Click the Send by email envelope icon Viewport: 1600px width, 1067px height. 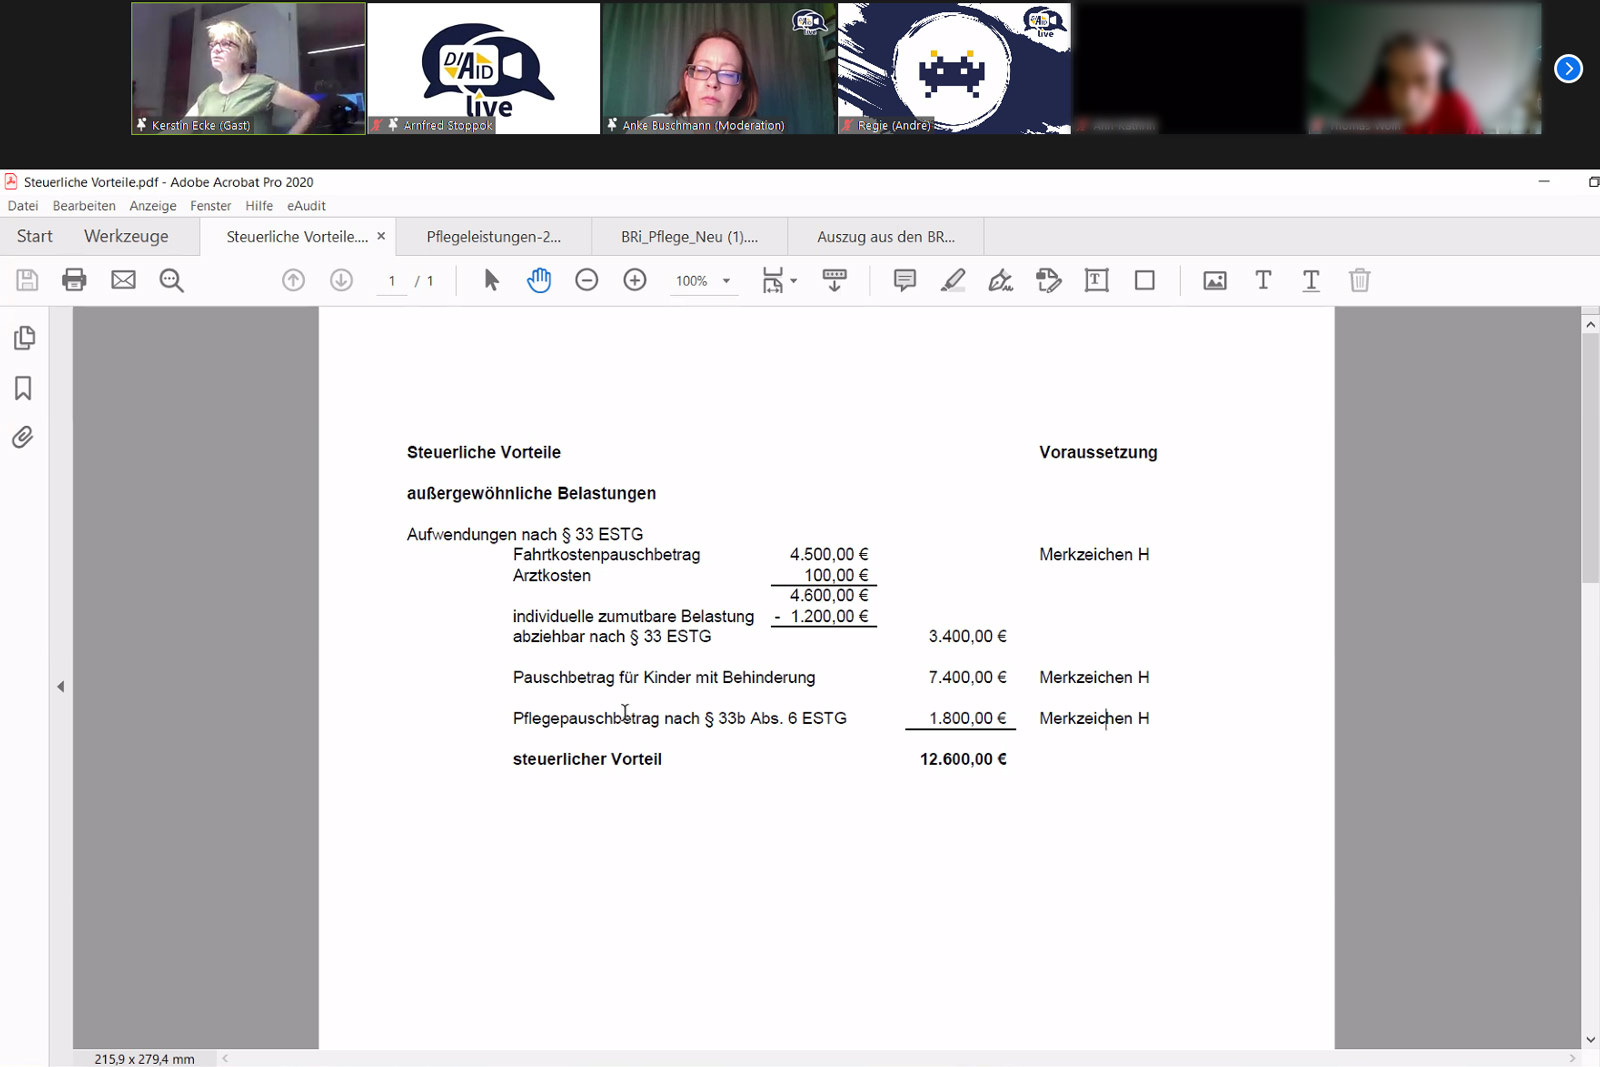click(x=123, y=280)
